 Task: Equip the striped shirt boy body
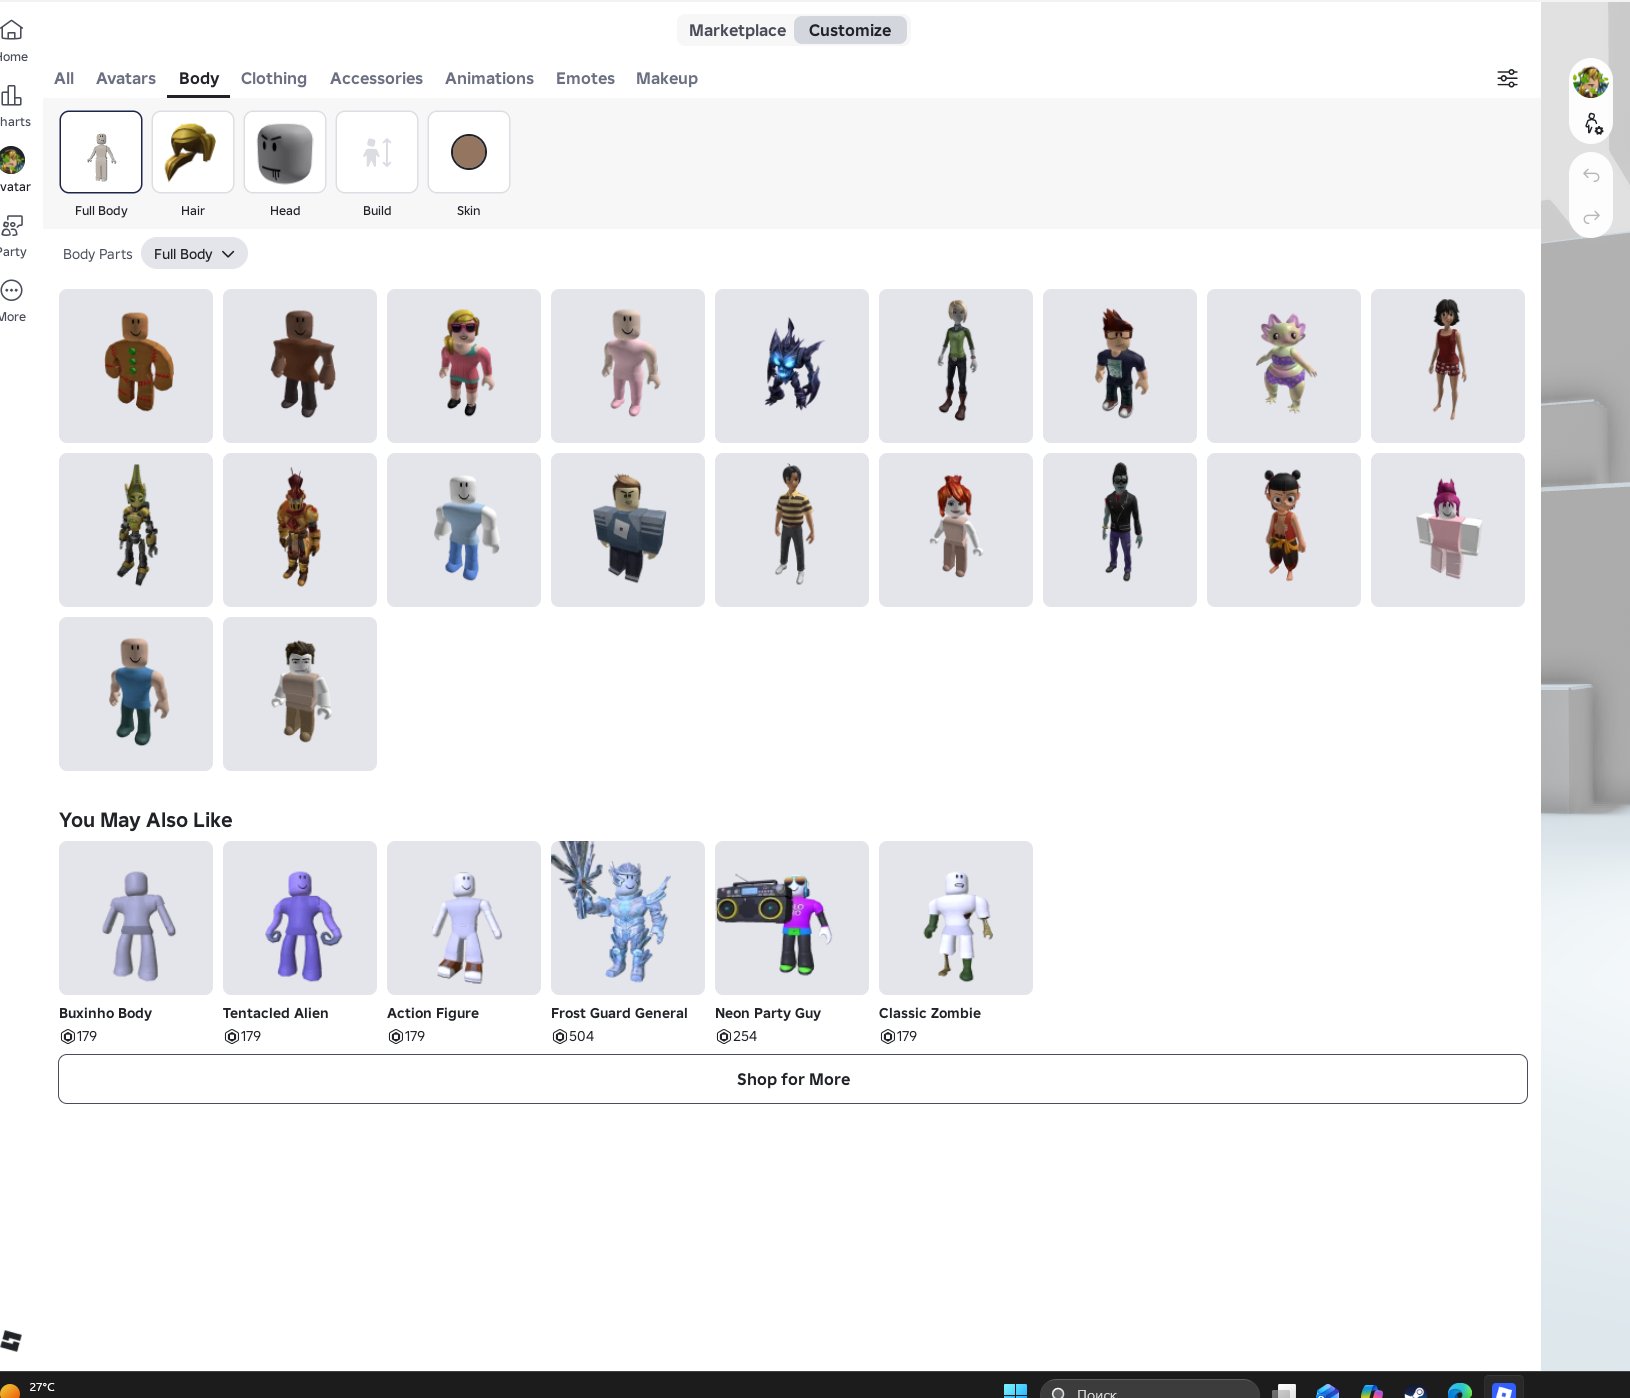click(792, 530)
